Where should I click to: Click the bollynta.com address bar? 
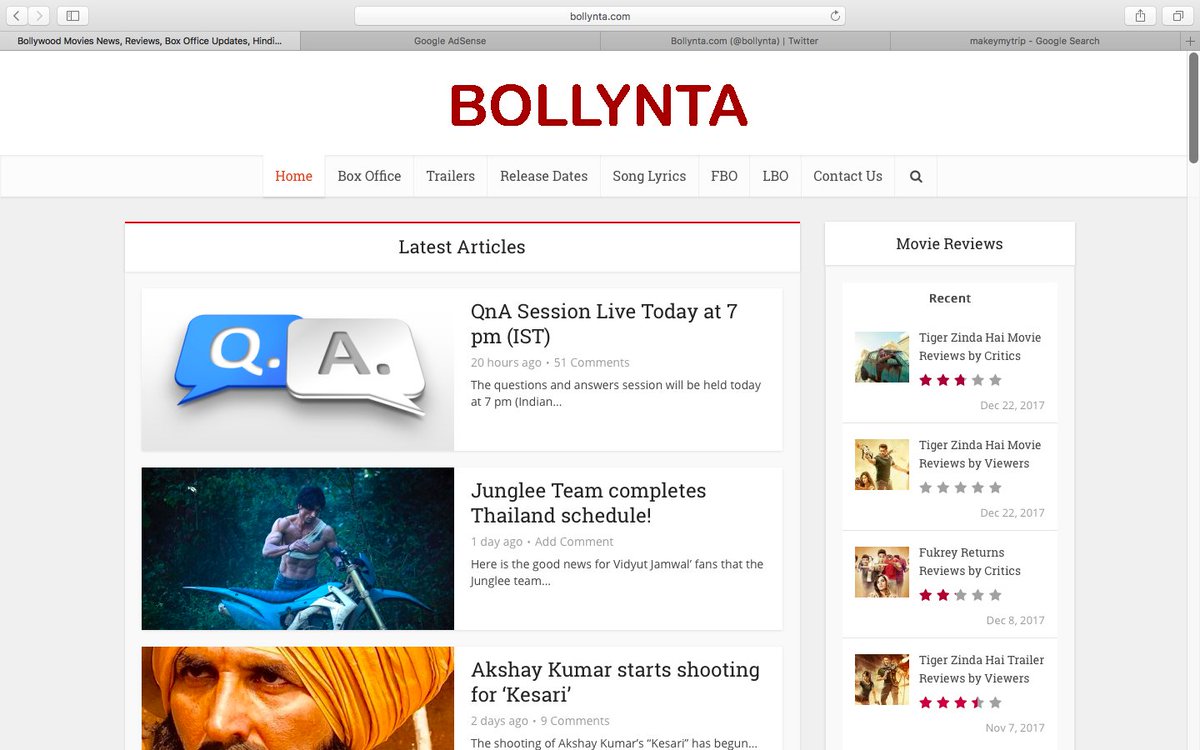[x=600, y=16]
